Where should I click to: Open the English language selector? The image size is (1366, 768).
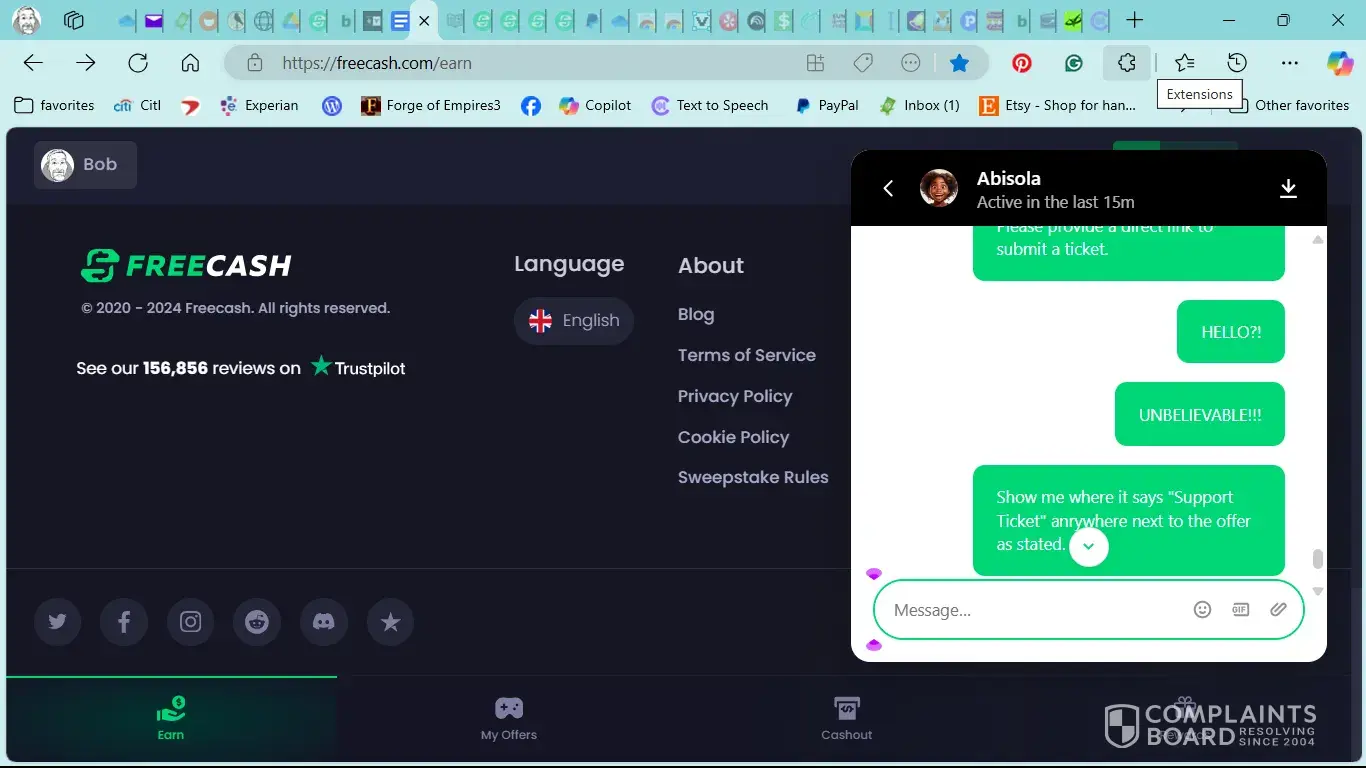click(574, 321)
